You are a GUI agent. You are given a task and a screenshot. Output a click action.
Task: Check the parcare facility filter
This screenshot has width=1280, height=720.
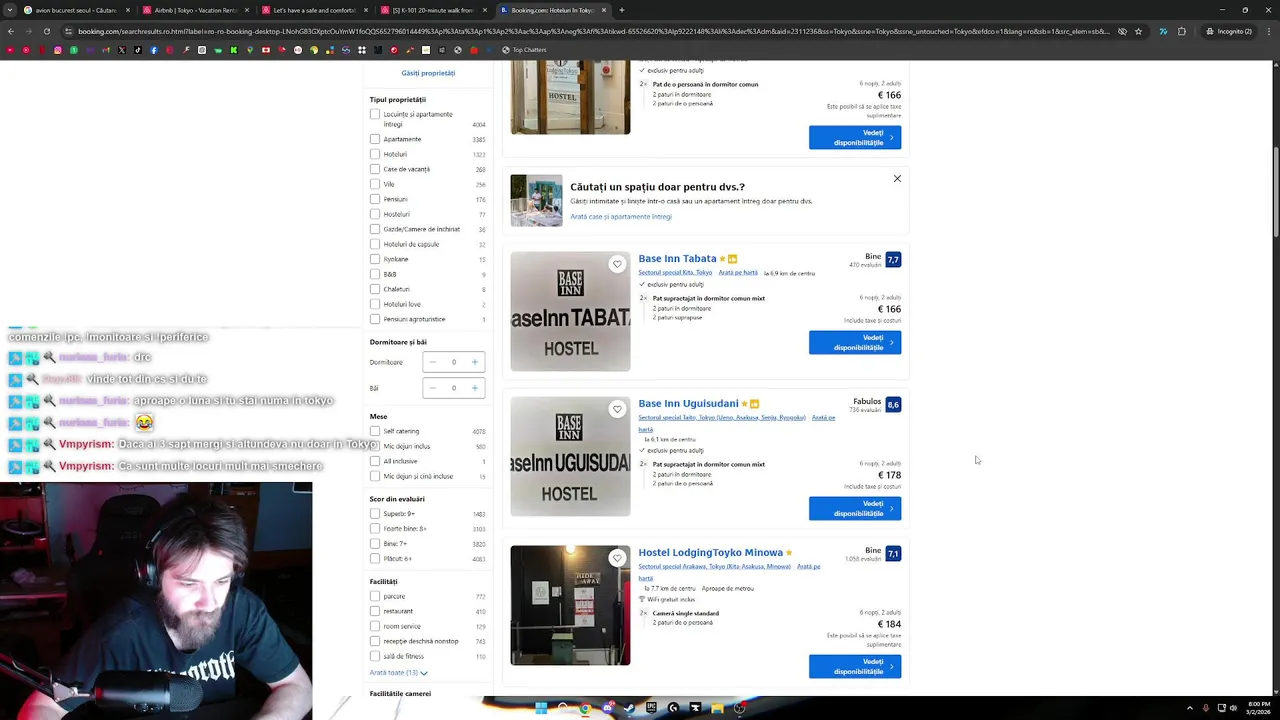tap(375, 596)
